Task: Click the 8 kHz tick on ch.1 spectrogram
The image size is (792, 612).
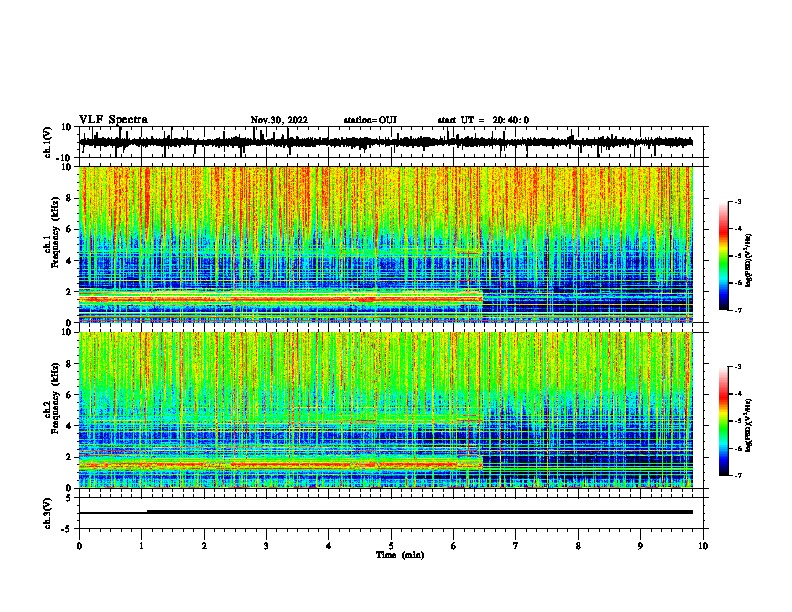Action: (69, 198)
